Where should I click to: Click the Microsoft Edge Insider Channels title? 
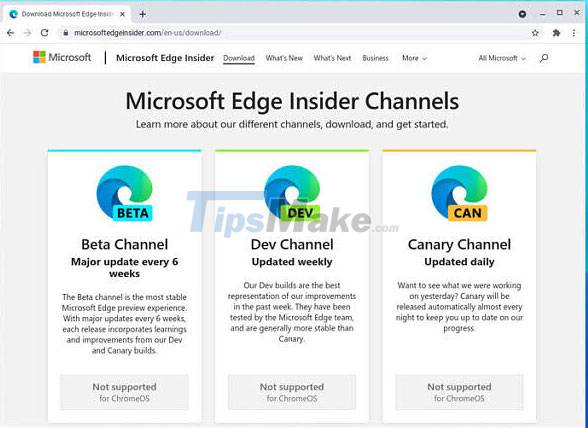click(292, 101)
